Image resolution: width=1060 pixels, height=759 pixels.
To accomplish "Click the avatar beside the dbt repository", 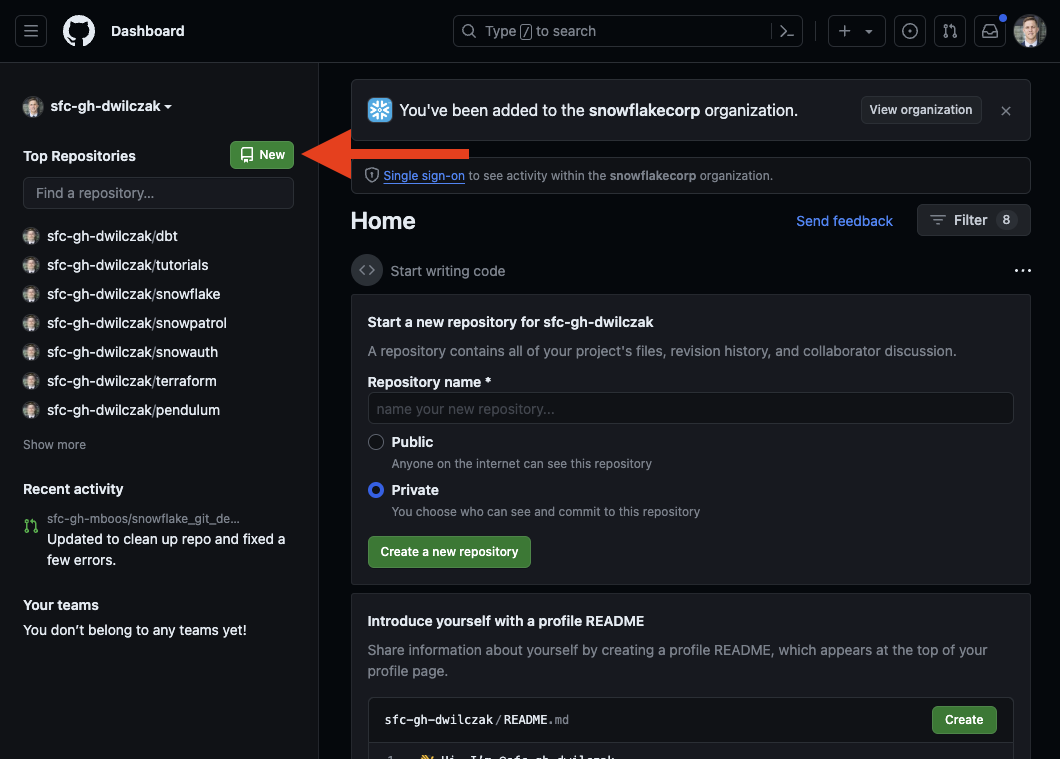I will pyautogui.click(x=31, y=236).
